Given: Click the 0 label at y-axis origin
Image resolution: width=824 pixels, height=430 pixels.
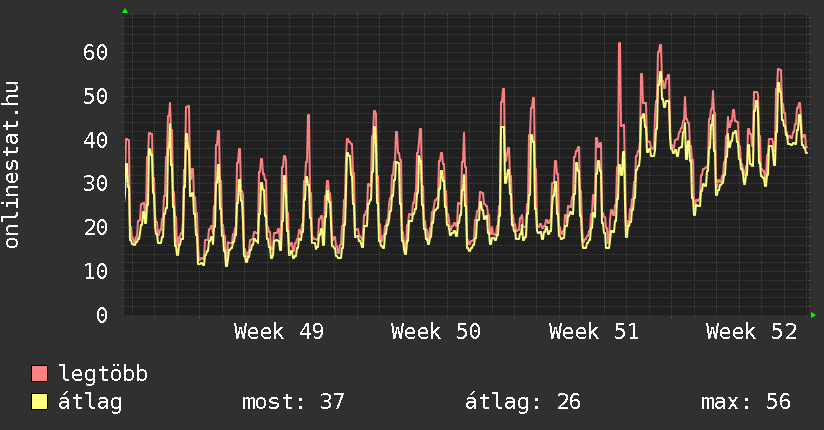Looking at the screenshot, I should click(x=101, y=315).
